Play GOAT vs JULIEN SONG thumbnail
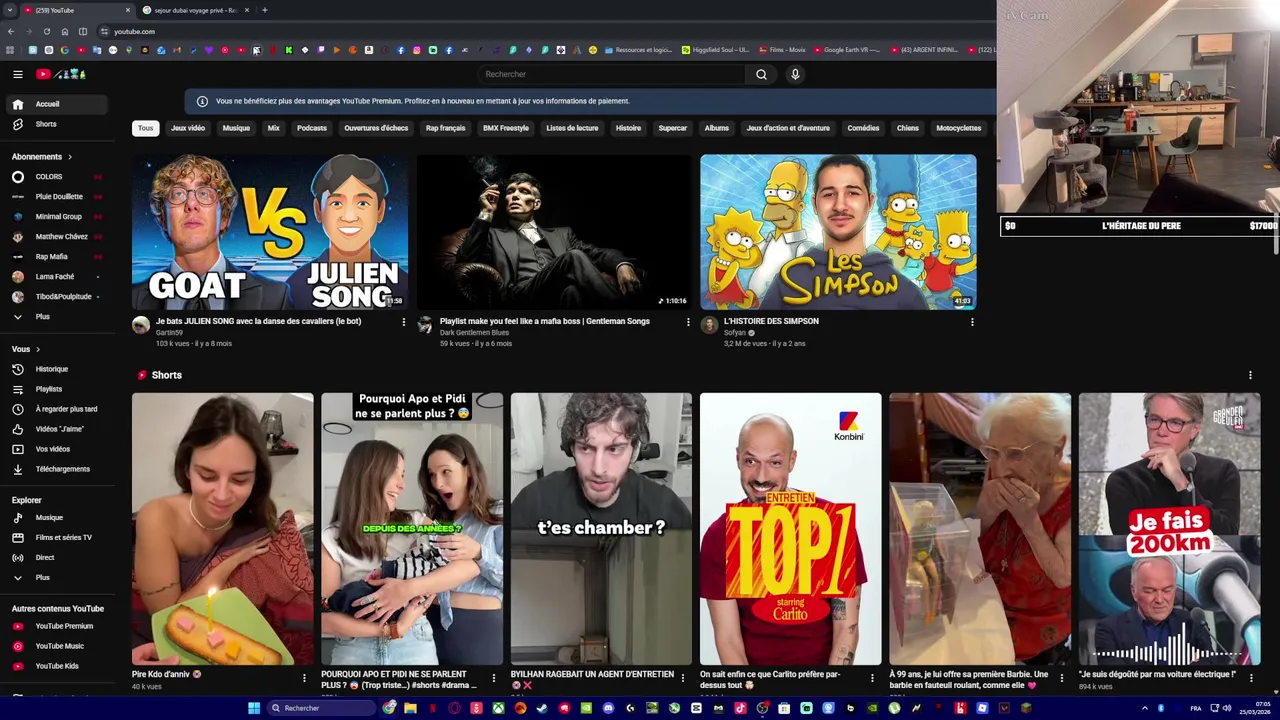Viewport: 1280px width, 720px height. pos(270,232)
